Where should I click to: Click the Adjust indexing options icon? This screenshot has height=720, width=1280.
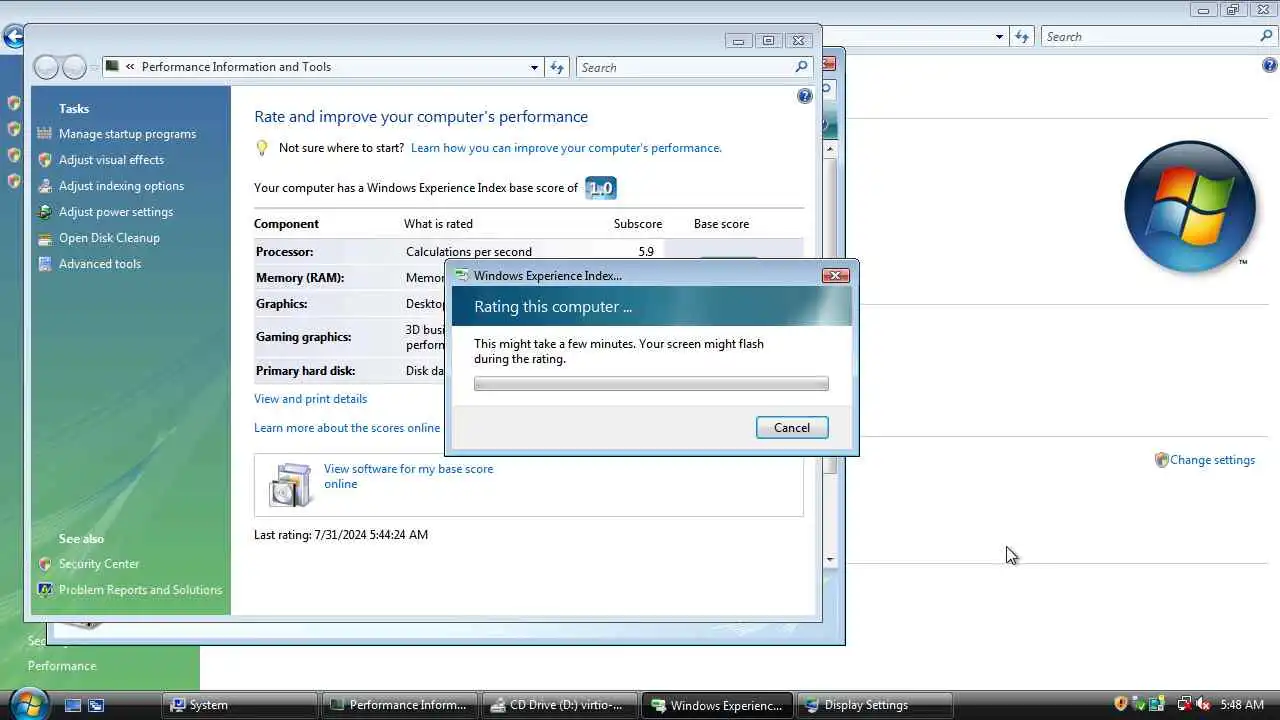[x=44, y=186]
